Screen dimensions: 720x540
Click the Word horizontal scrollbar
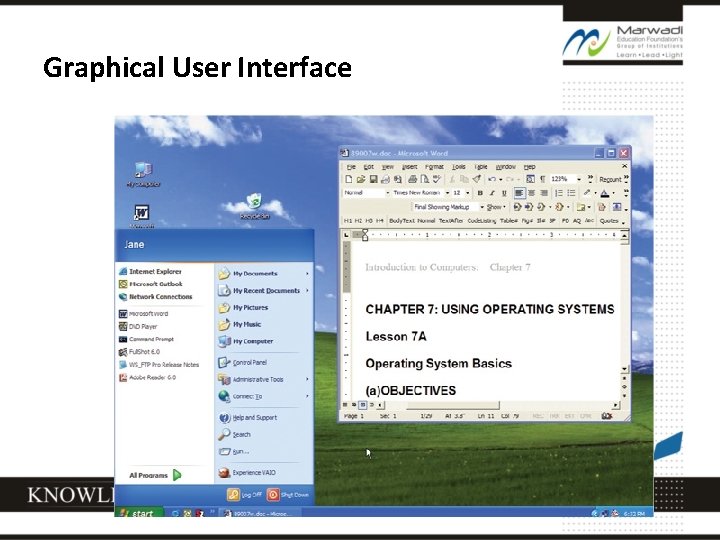click(x=453, y=405)
